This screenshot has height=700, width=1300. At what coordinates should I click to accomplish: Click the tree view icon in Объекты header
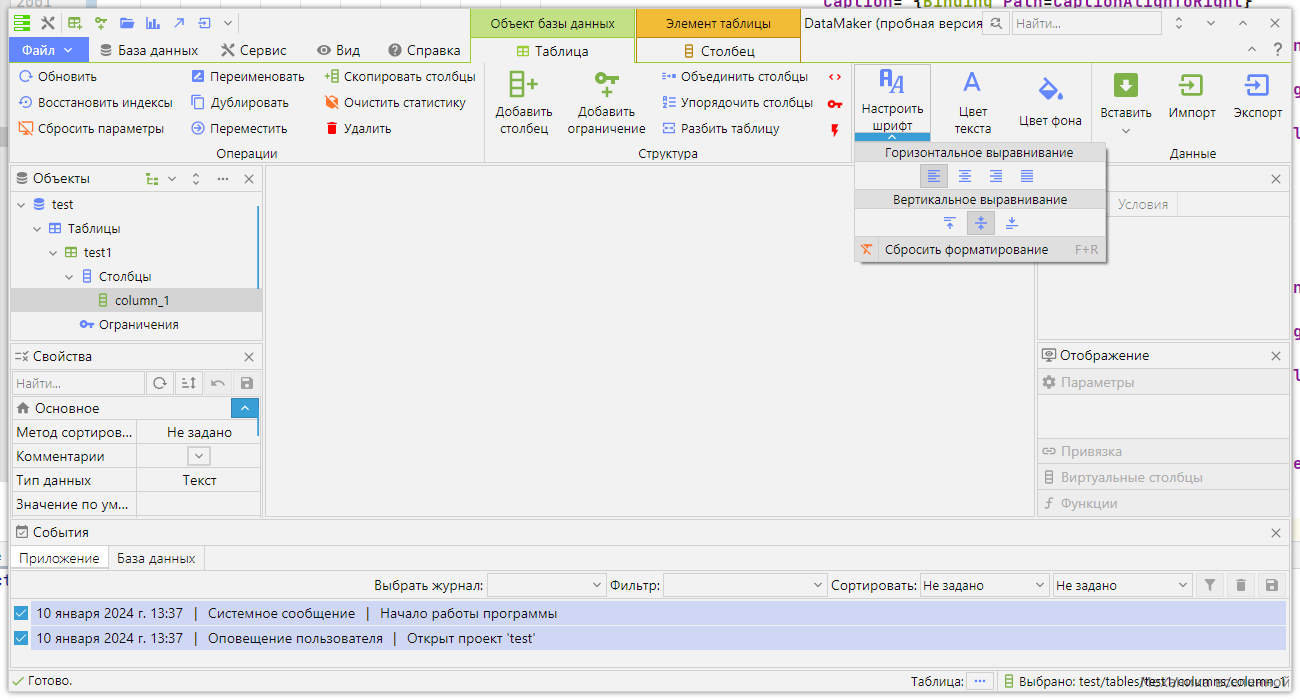click(x=152, y=179)
